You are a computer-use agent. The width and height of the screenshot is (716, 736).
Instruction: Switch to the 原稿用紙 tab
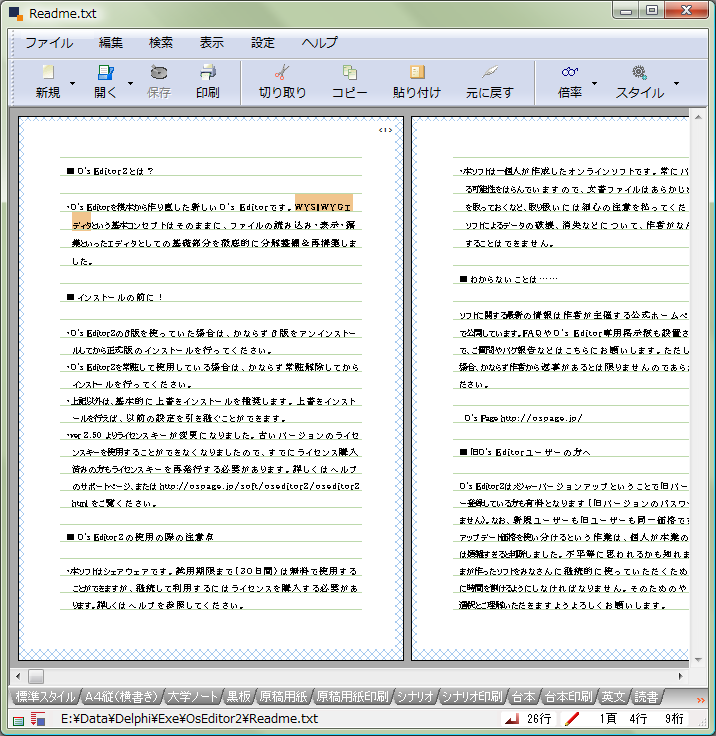click(283, 697)
